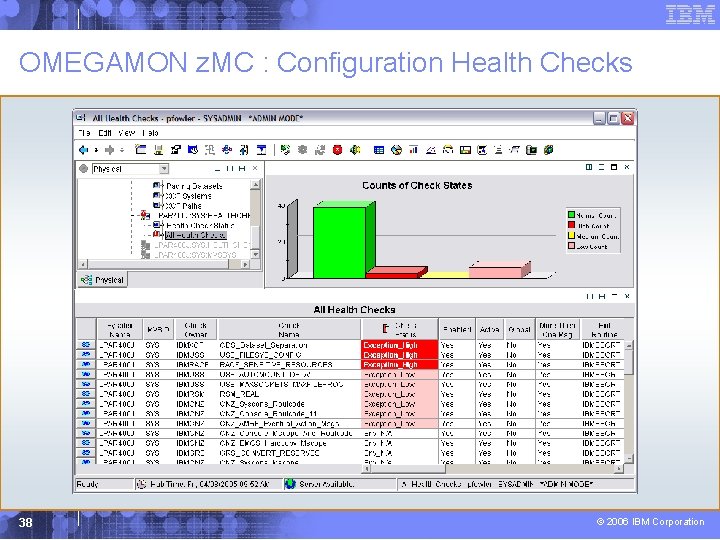Screen dimensions: 720x540
Task: Close the Counts of Check States pane
Action: [627, 167]
